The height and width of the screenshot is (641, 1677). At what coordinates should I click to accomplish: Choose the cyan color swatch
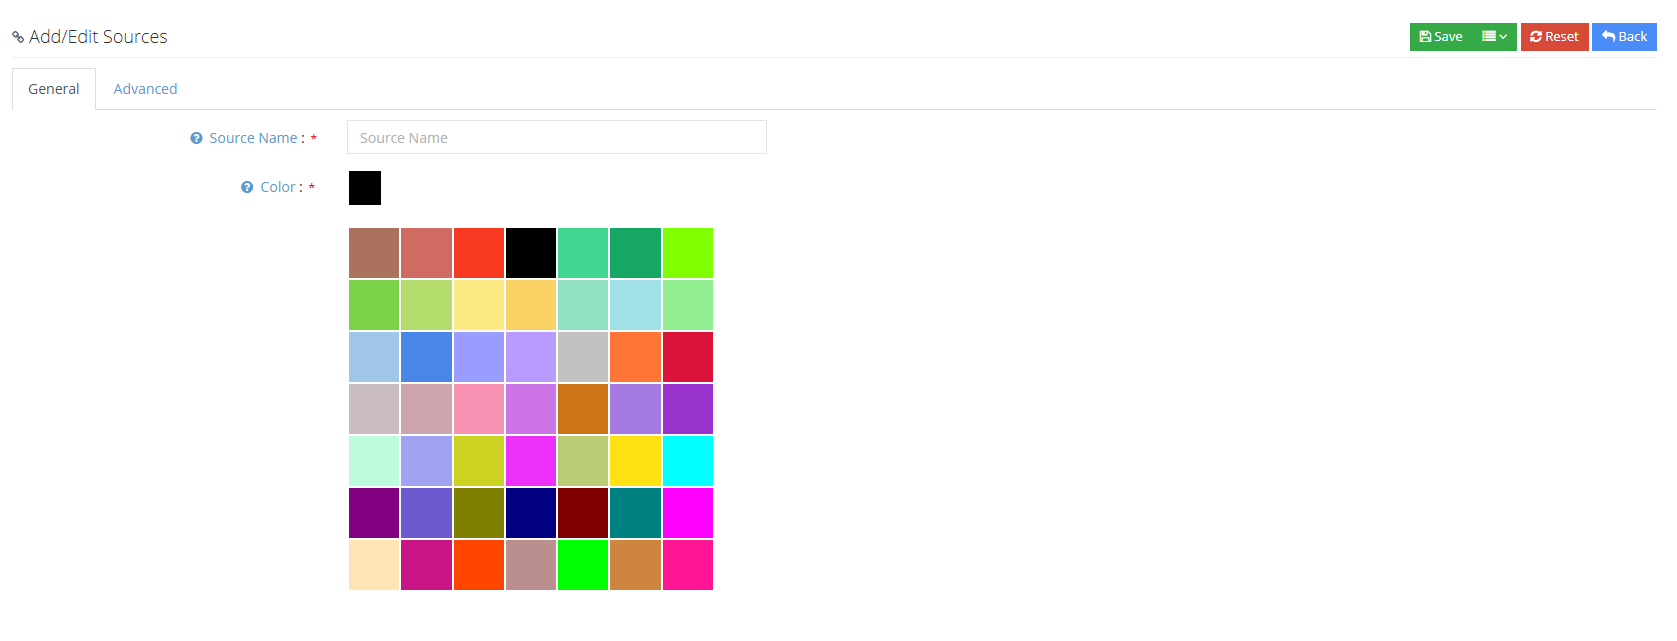pyautogui.click(x=688, y=461)
